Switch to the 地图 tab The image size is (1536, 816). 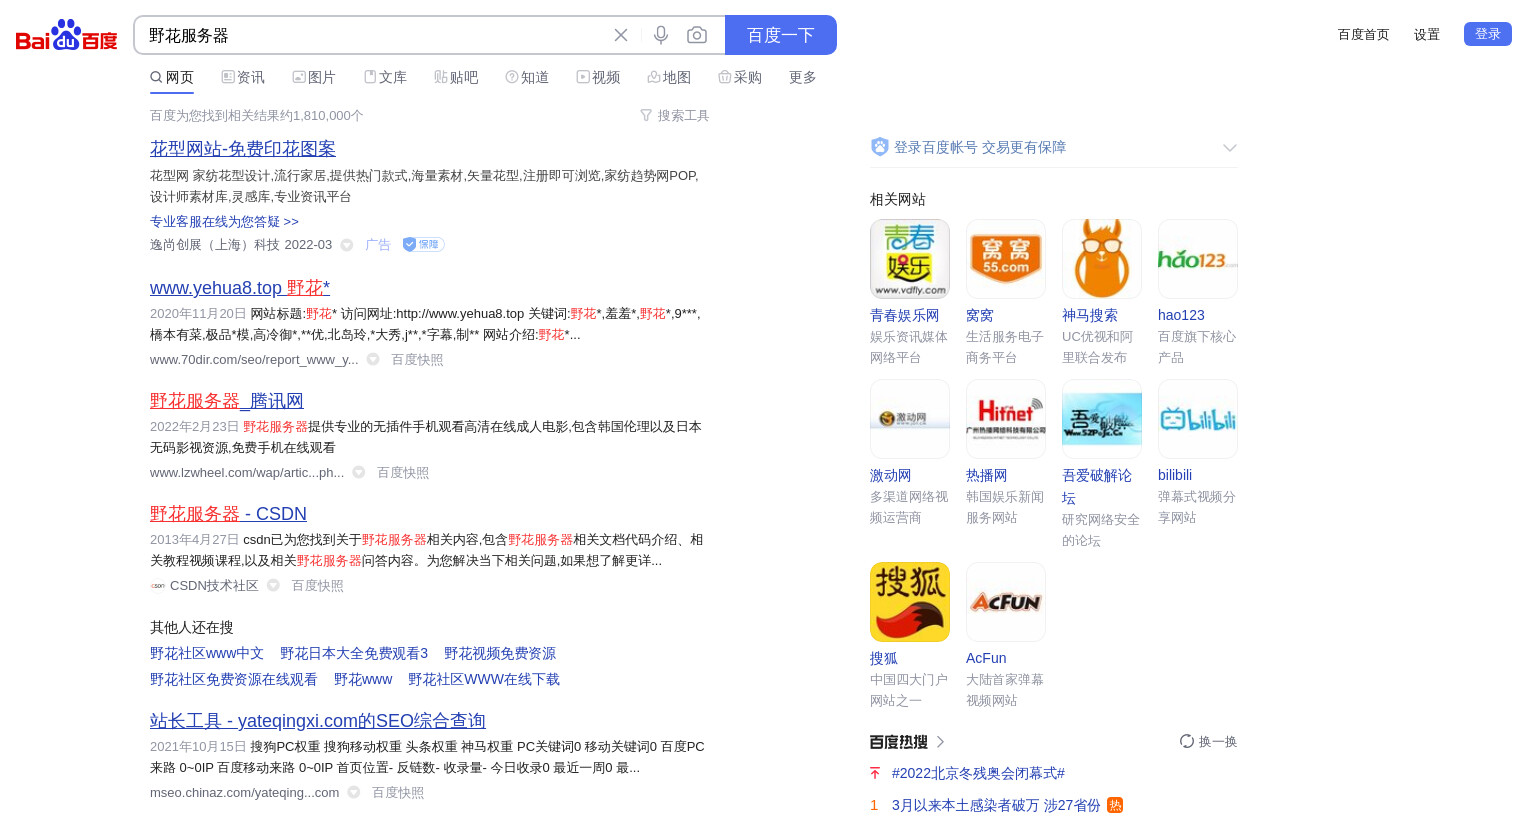(669, 77)
